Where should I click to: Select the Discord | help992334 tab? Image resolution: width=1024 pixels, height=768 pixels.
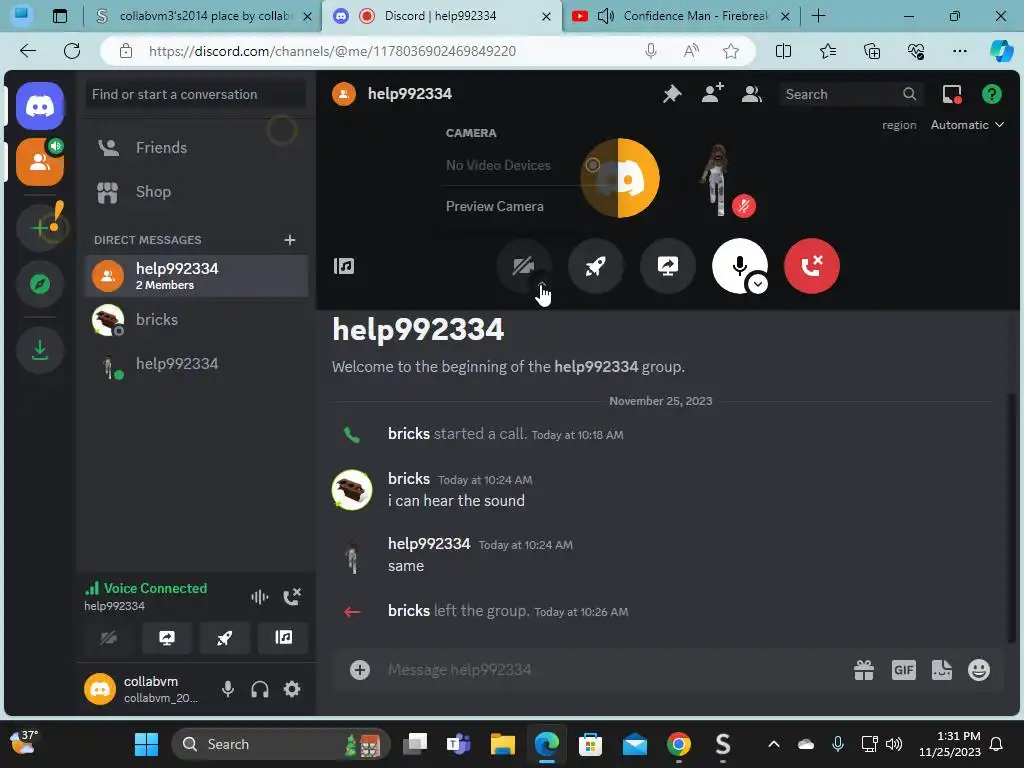(441, 16)
